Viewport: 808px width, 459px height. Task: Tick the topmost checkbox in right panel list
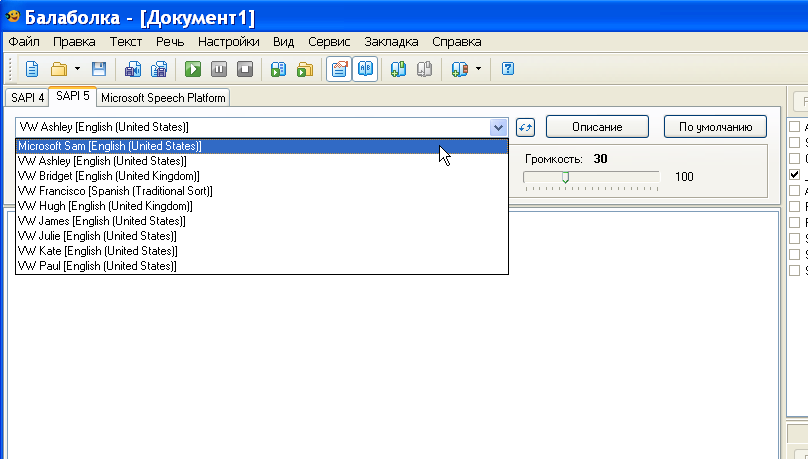tap(794, 127)
